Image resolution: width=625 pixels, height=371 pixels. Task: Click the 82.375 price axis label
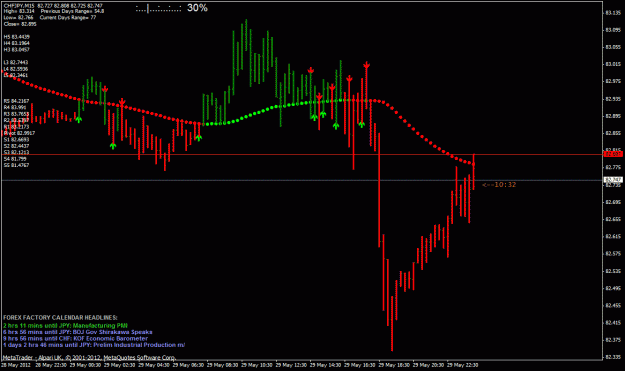[x=613, y=340]
